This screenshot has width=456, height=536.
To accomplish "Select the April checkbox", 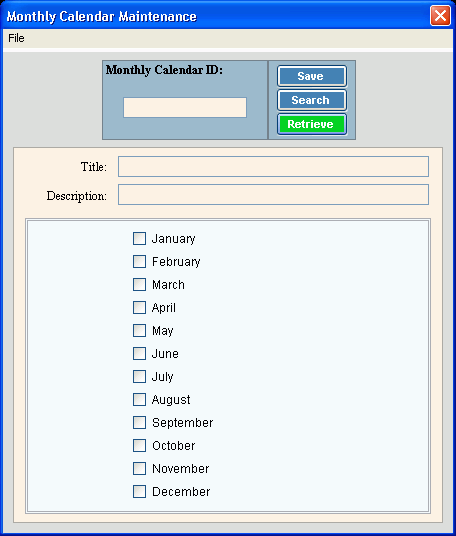I will tap(139, 307).
